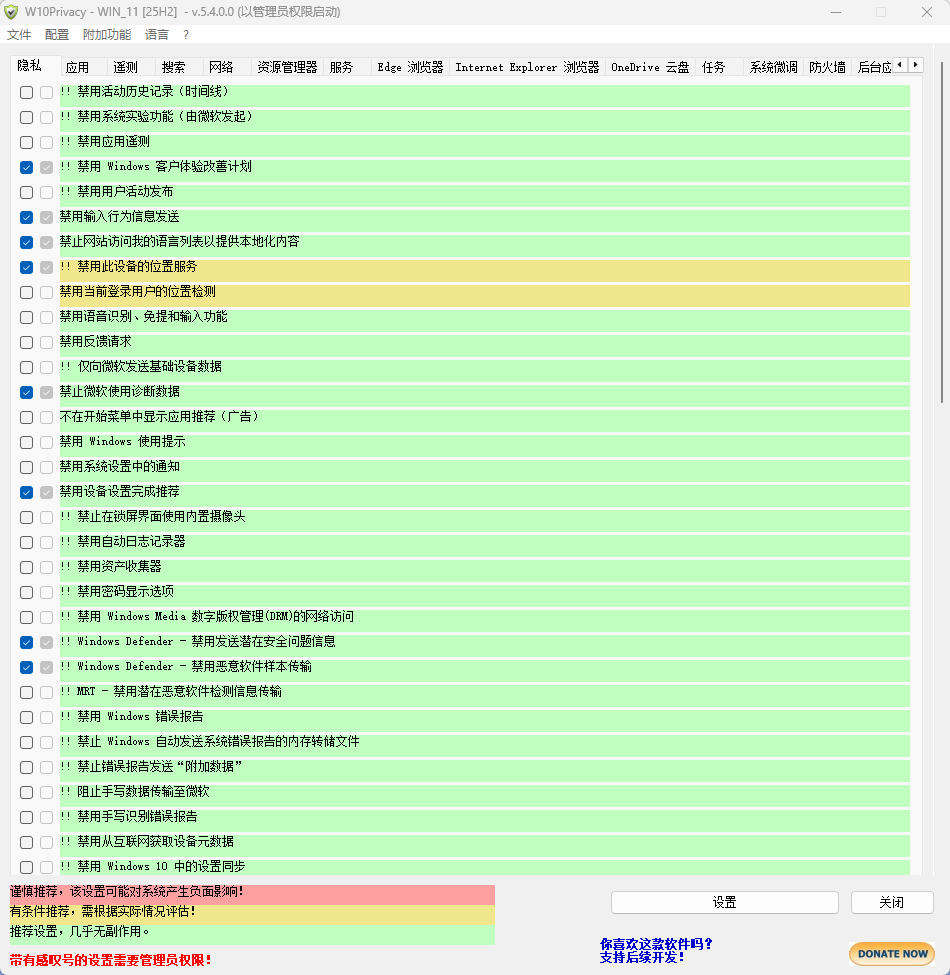Check 禁用系统设置中的通知
Image resolution: width=950 pixels, height=975 pixels.
[26, 467]
